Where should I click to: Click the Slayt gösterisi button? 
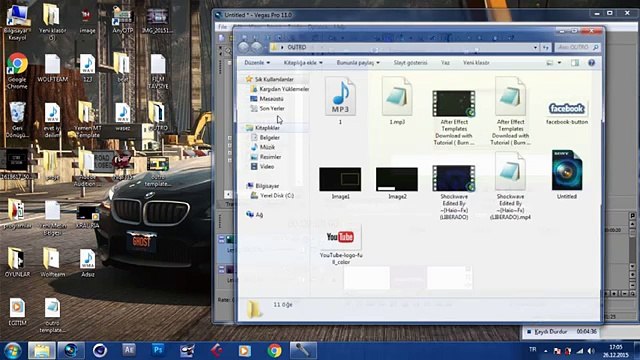point(410,63)
